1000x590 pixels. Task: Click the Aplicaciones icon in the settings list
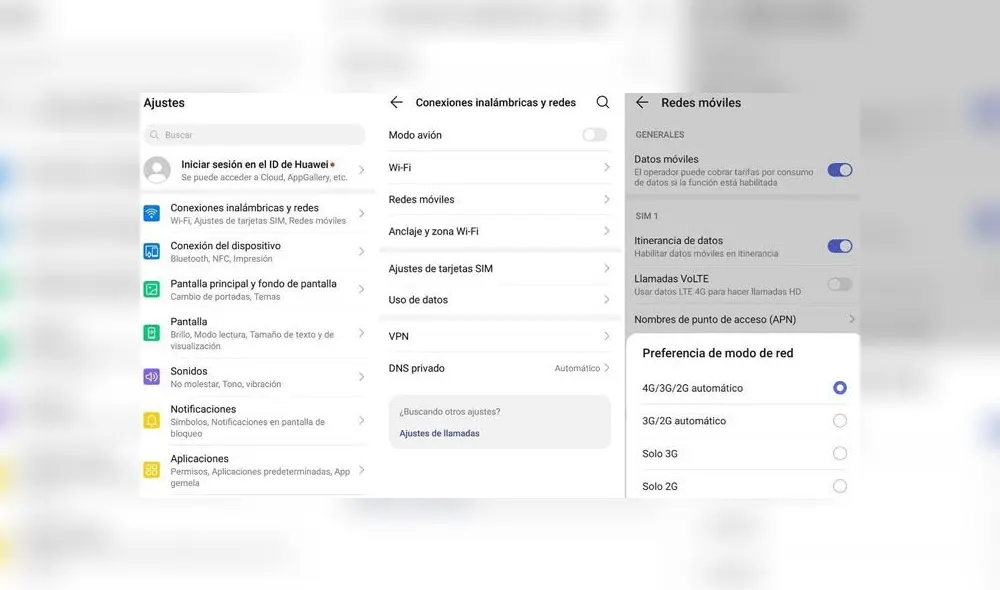coord(152,464)
